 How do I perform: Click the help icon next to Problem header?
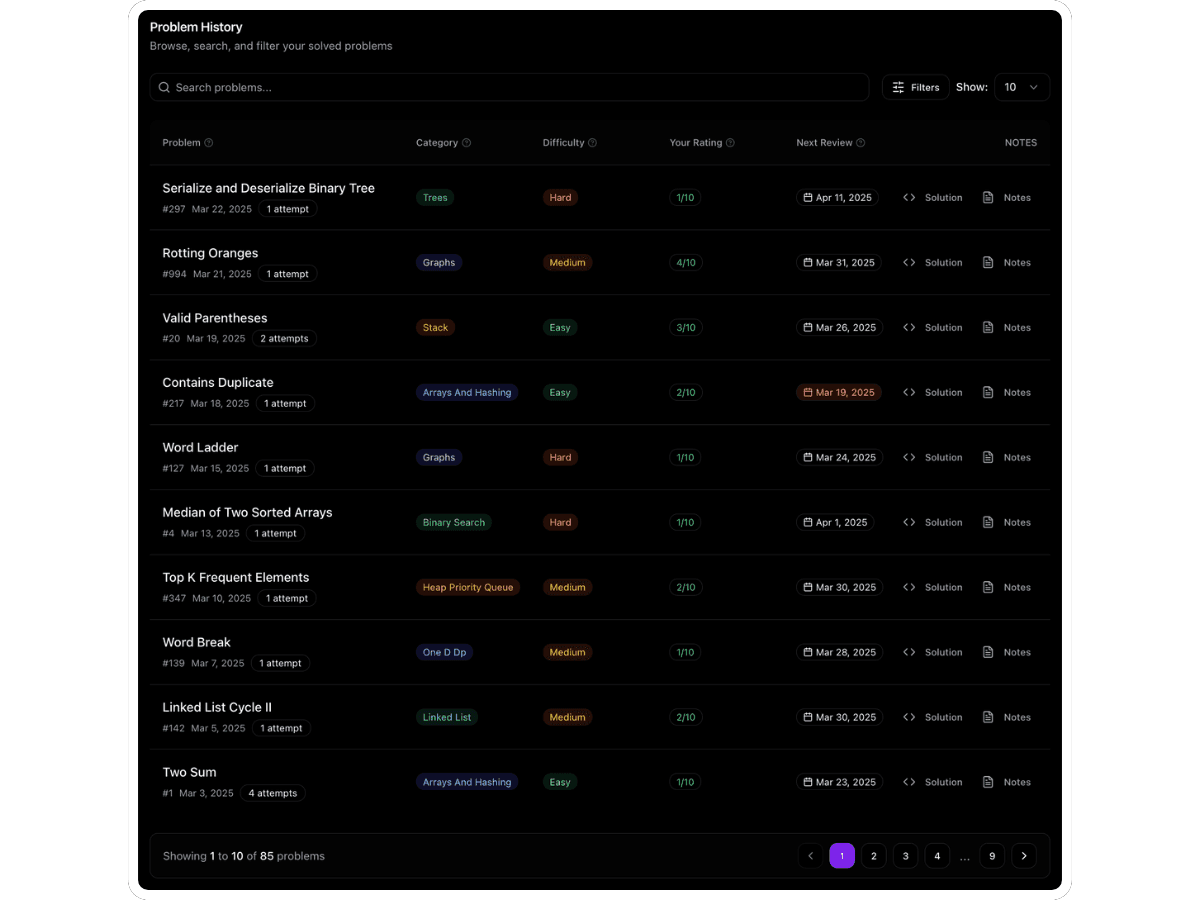coord(209,143)
